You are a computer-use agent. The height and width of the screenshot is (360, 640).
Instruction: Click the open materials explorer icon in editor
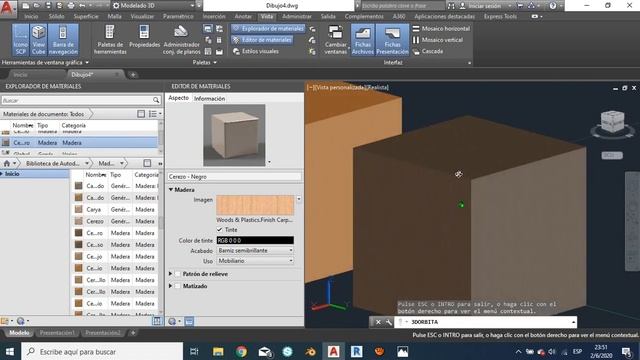click(x=189, y=321)
